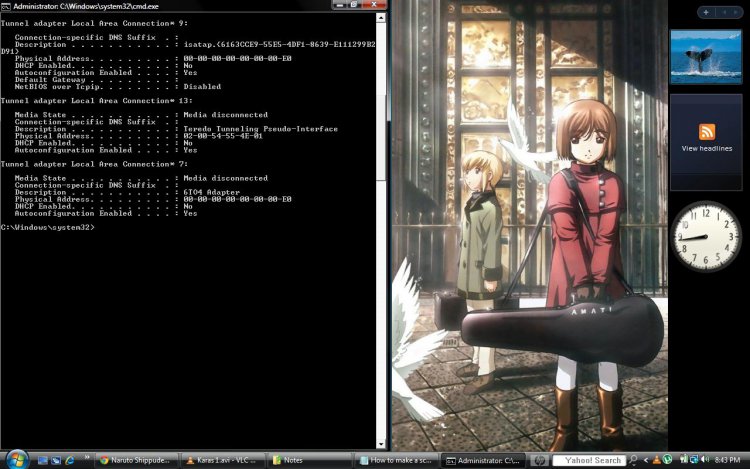Click the HP logo toolbar icon

540,460
